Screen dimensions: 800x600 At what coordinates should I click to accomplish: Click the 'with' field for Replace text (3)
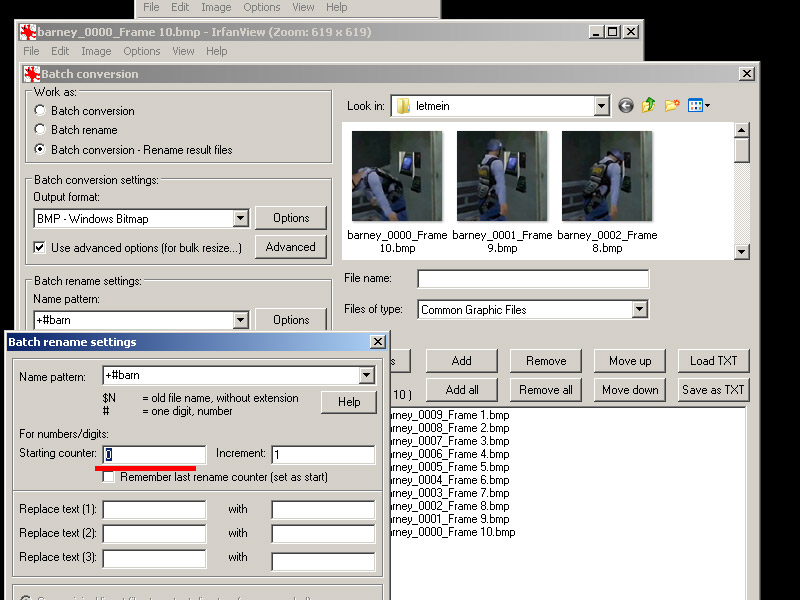(323, 561)
